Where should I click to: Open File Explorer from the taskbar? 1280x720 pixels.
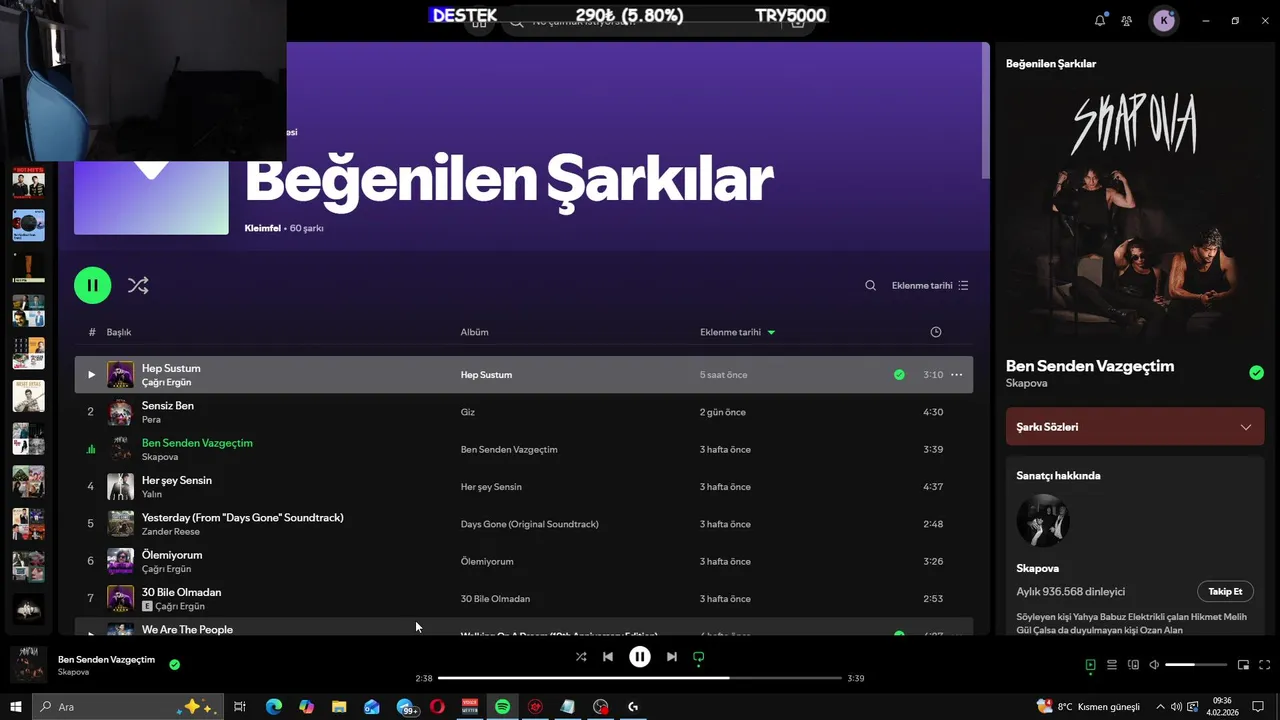click(339, 707)
